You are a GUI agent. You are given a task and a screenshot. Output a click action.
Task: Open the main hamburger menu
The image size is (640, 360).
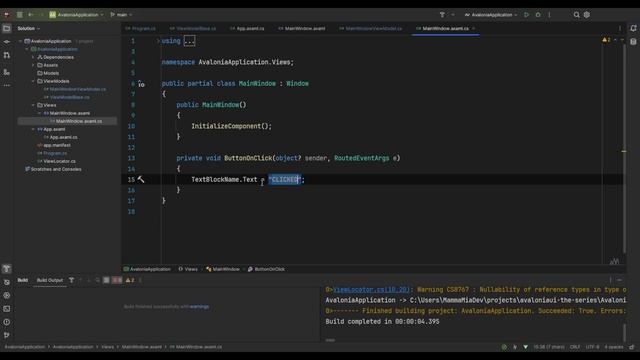[x=20, y=15]
